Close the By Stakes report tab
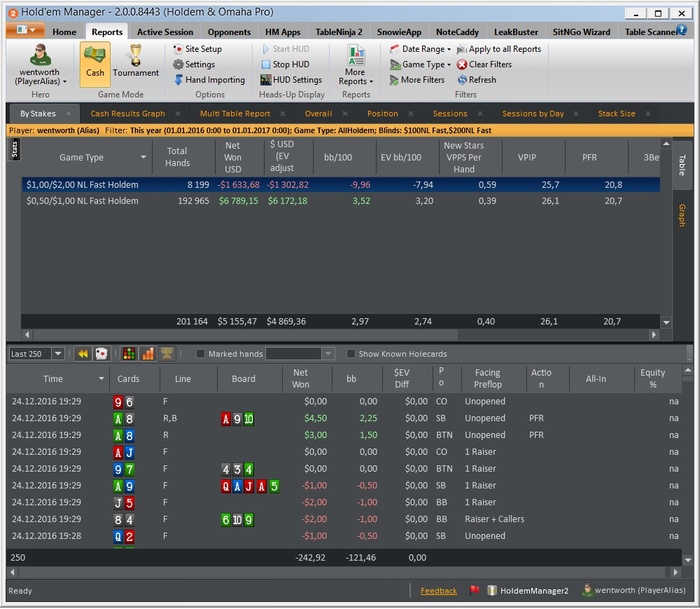 click(68, 114)
